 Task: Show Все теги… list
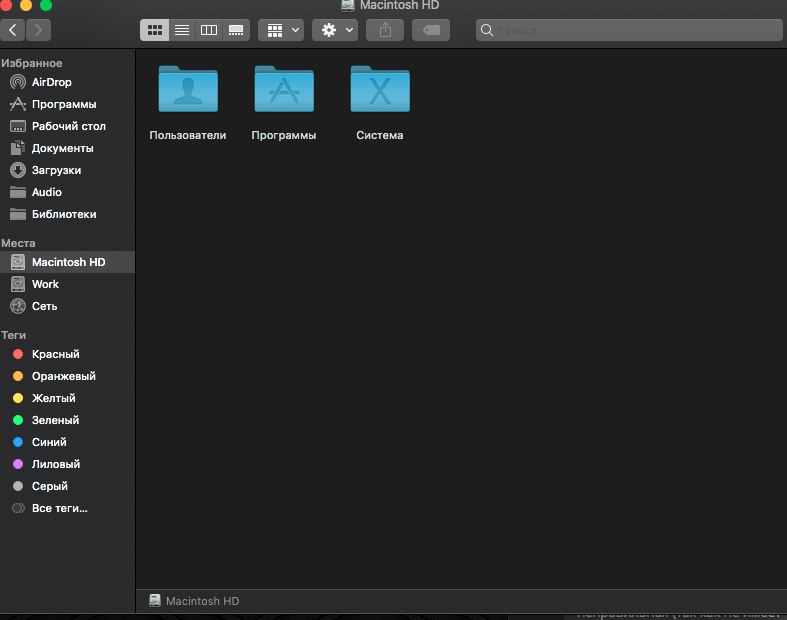(67, 508)
